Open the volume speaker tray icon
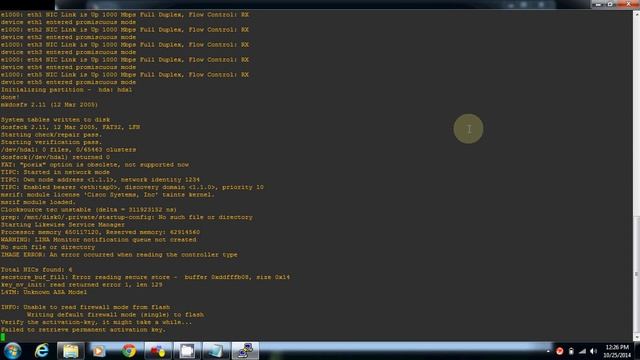Image resolution: width=640 pixels, height=360 pixels. pyautogui.click(x=593, y=351)
